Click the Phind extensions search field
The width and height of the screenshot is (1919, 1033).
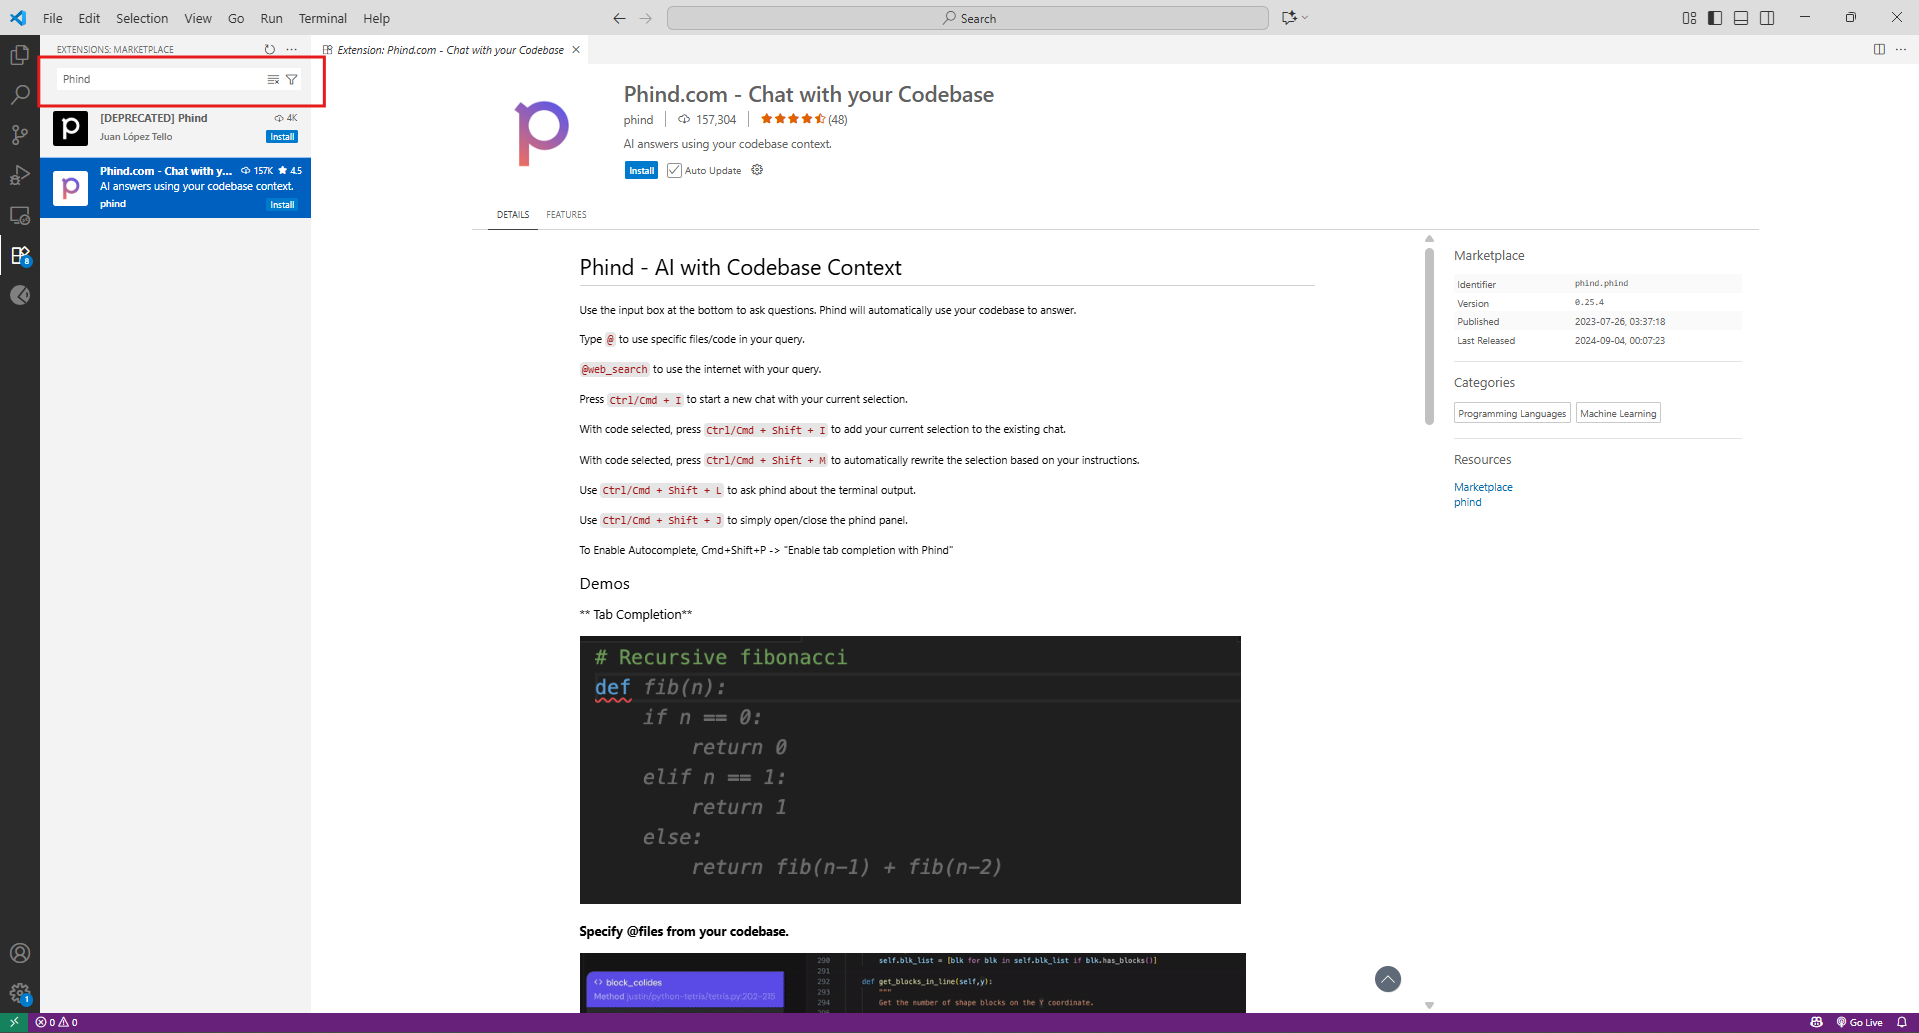pyautogui.click(x=160, y=79)
